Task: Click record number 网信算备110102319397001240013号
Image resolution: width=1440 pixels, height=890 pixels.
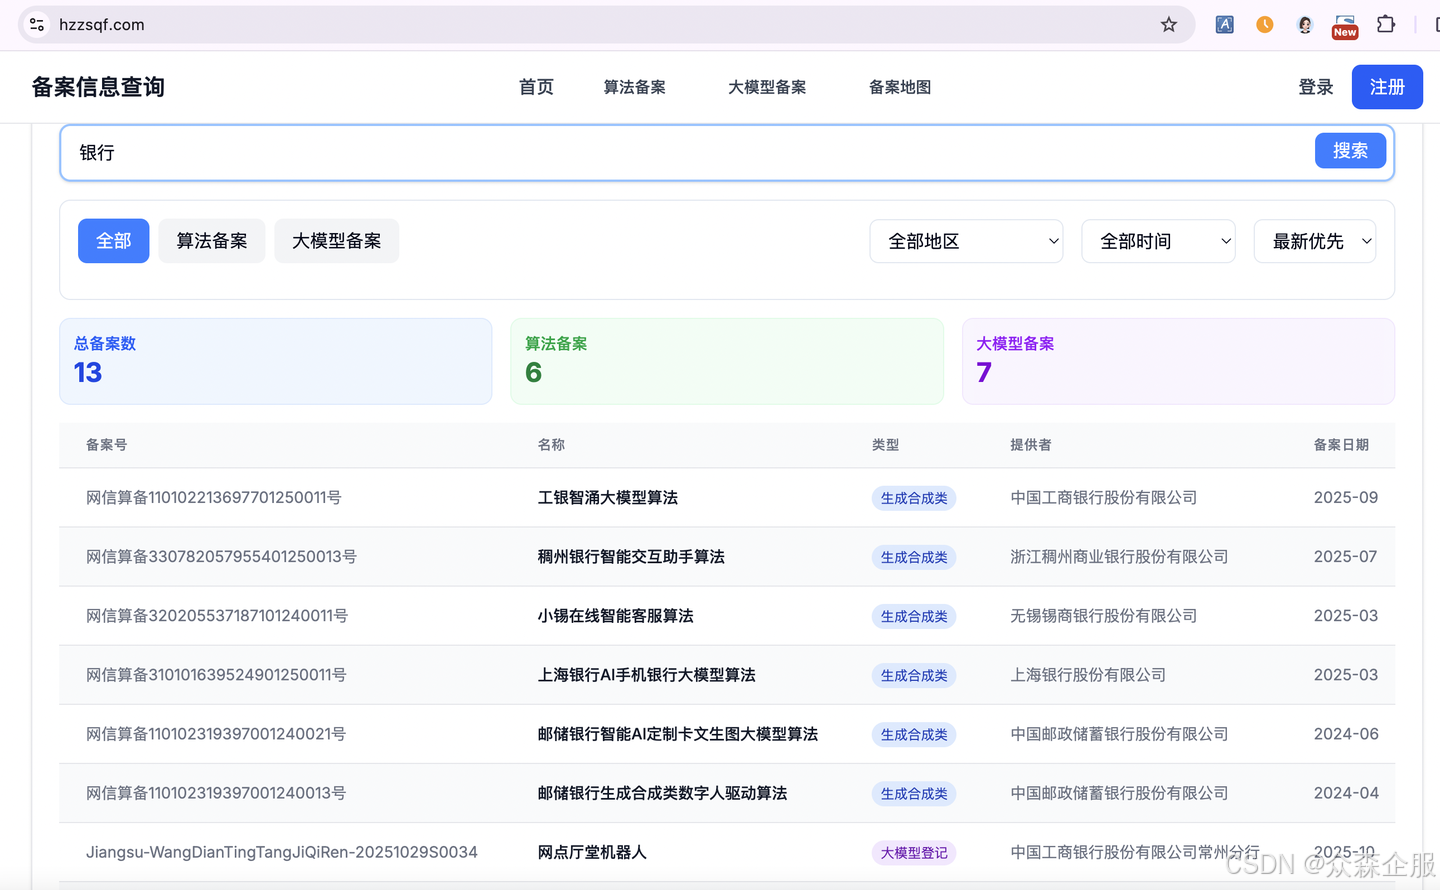Action: (x=216, y=793)
